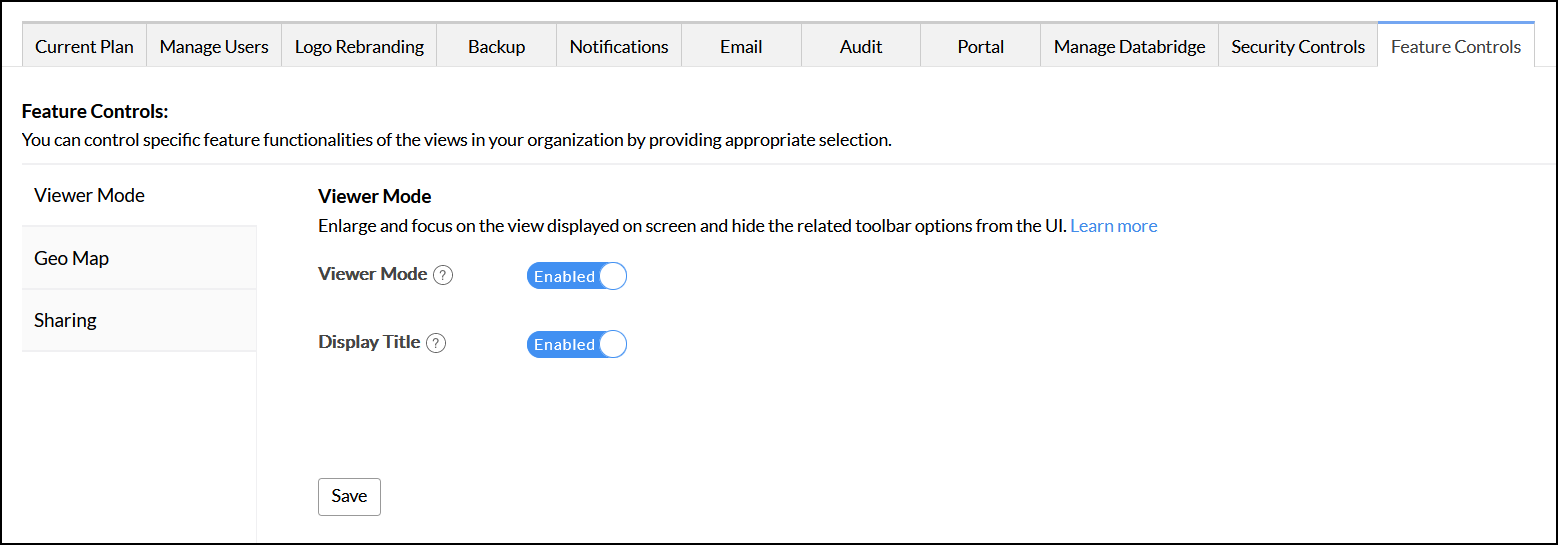
Task: Open the Current Plan tab
Action: tap(84, 46)
